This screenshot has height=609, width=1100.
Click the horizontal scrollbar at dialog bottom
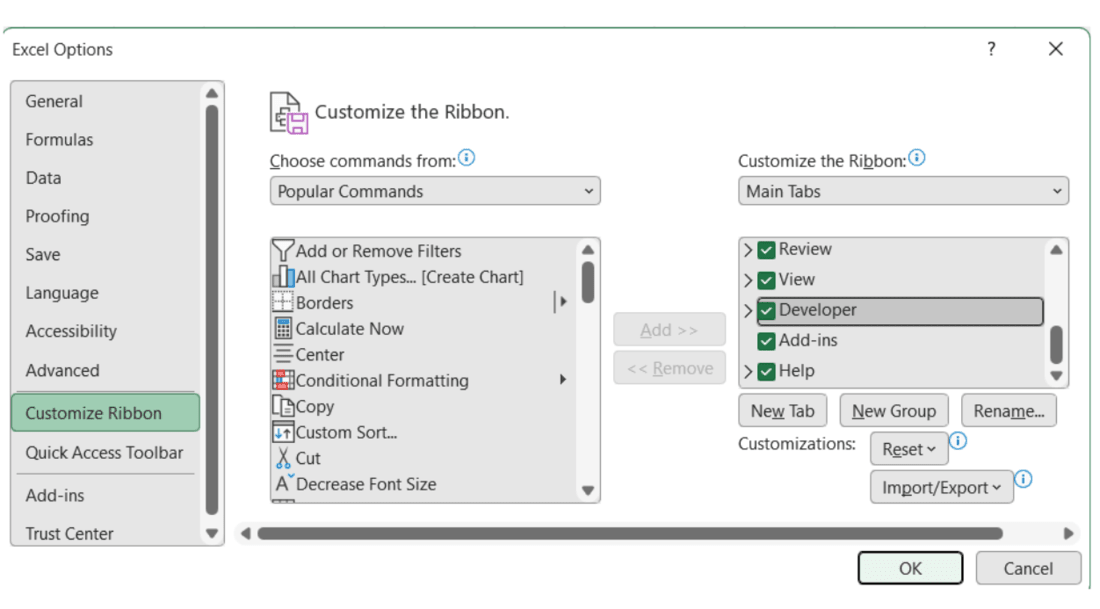click(630, 534)
